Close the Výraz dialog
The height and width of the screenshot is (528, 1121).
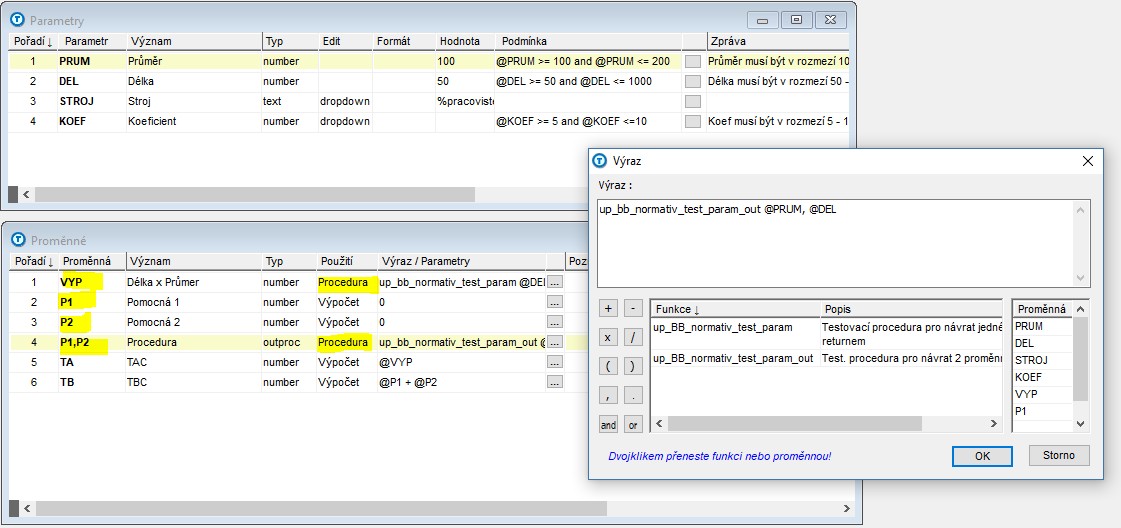[x=1087, y=161]
